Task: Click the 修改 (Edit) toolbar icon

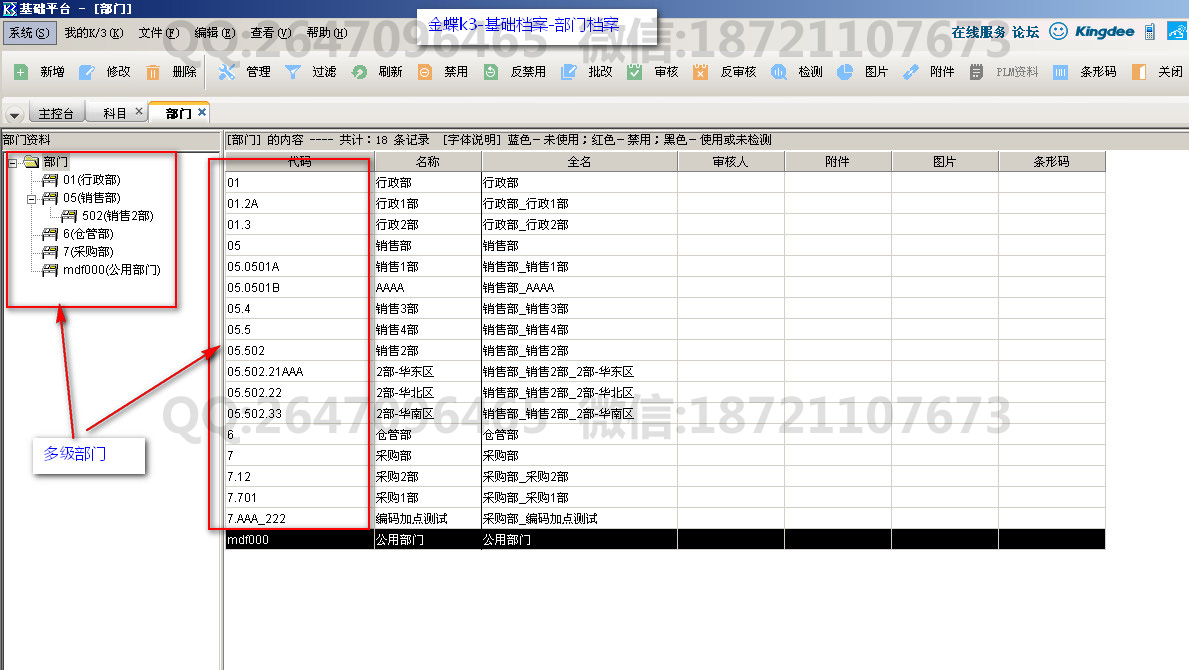Action: 87,72
